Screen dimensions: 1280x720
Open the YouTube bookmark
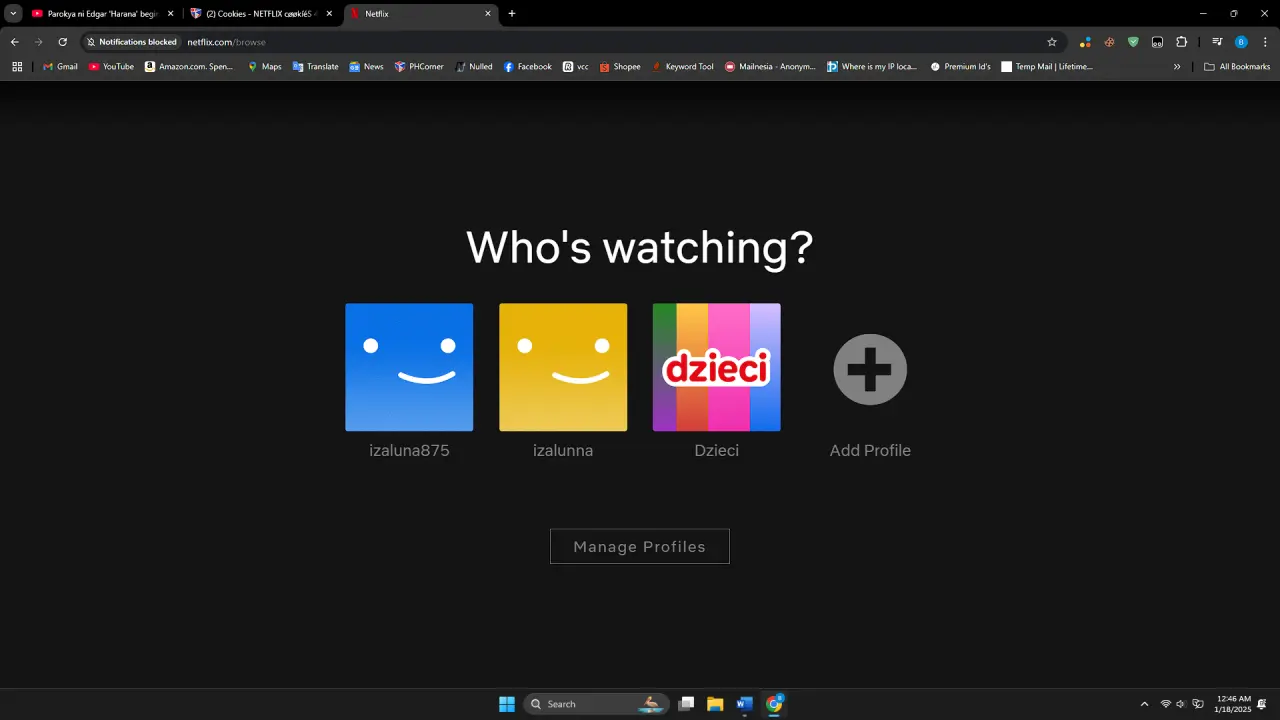pyautogui.click(x=111, y=67)
